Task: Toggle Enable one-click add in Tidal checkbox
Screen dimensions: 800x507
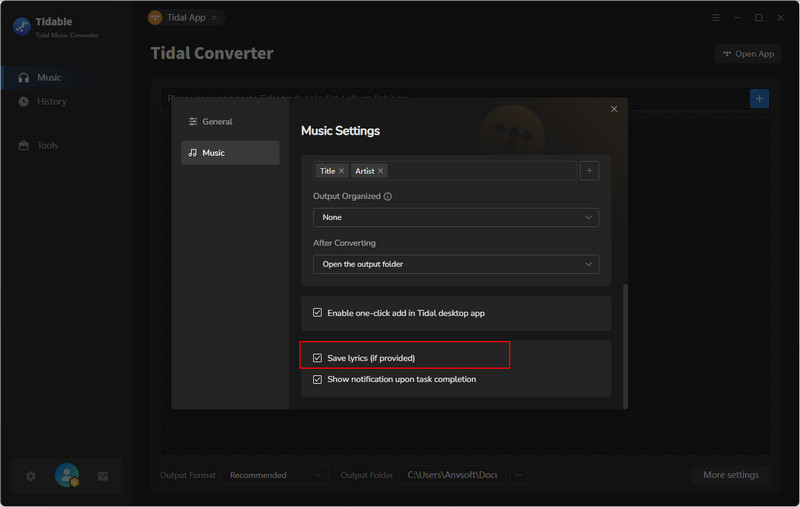Action: point(317,313)
